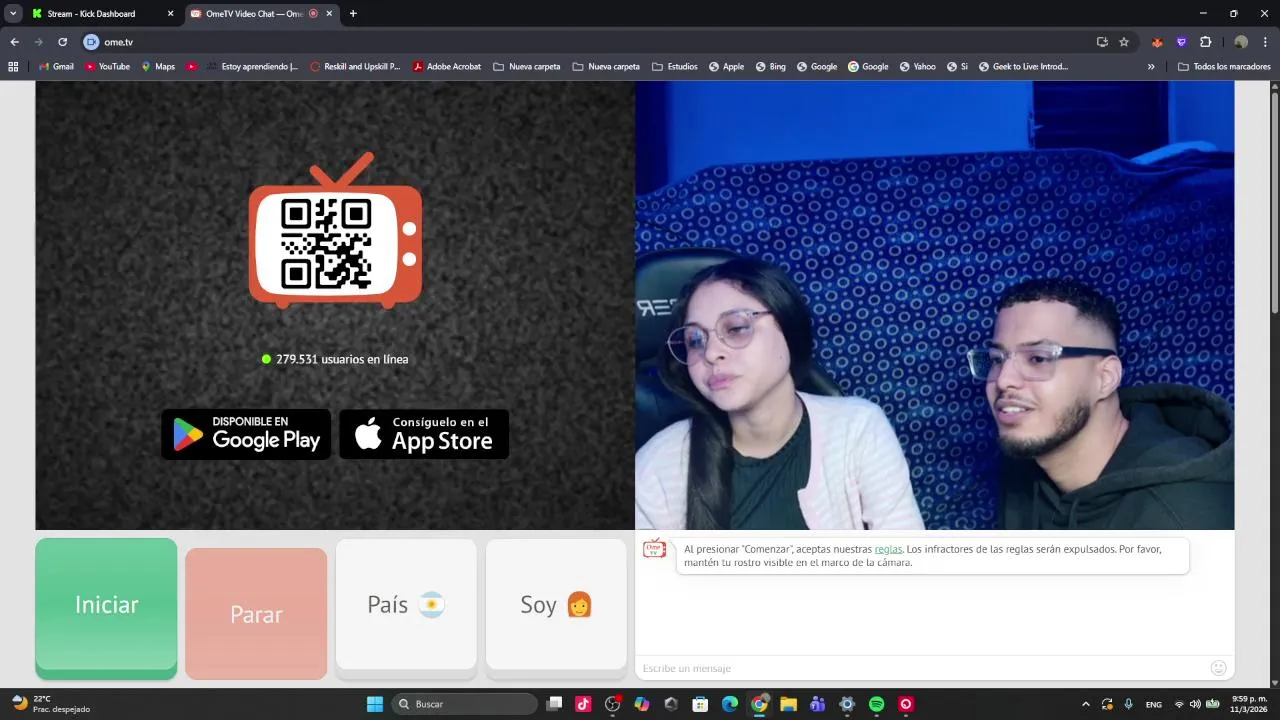This screenshot has height=720, width=1280.
Task: Open the tab search dropdown arrow
Action: click(x=13, y=14)
